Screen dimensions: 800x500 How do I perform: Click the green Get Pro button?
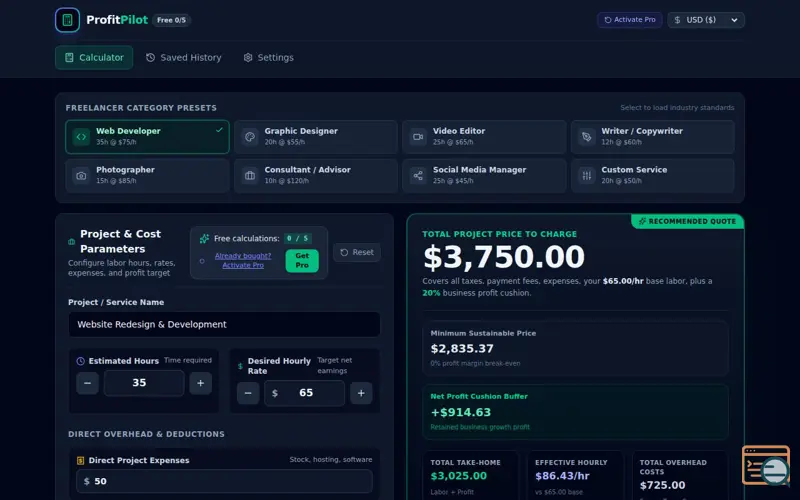coord(302,260)
